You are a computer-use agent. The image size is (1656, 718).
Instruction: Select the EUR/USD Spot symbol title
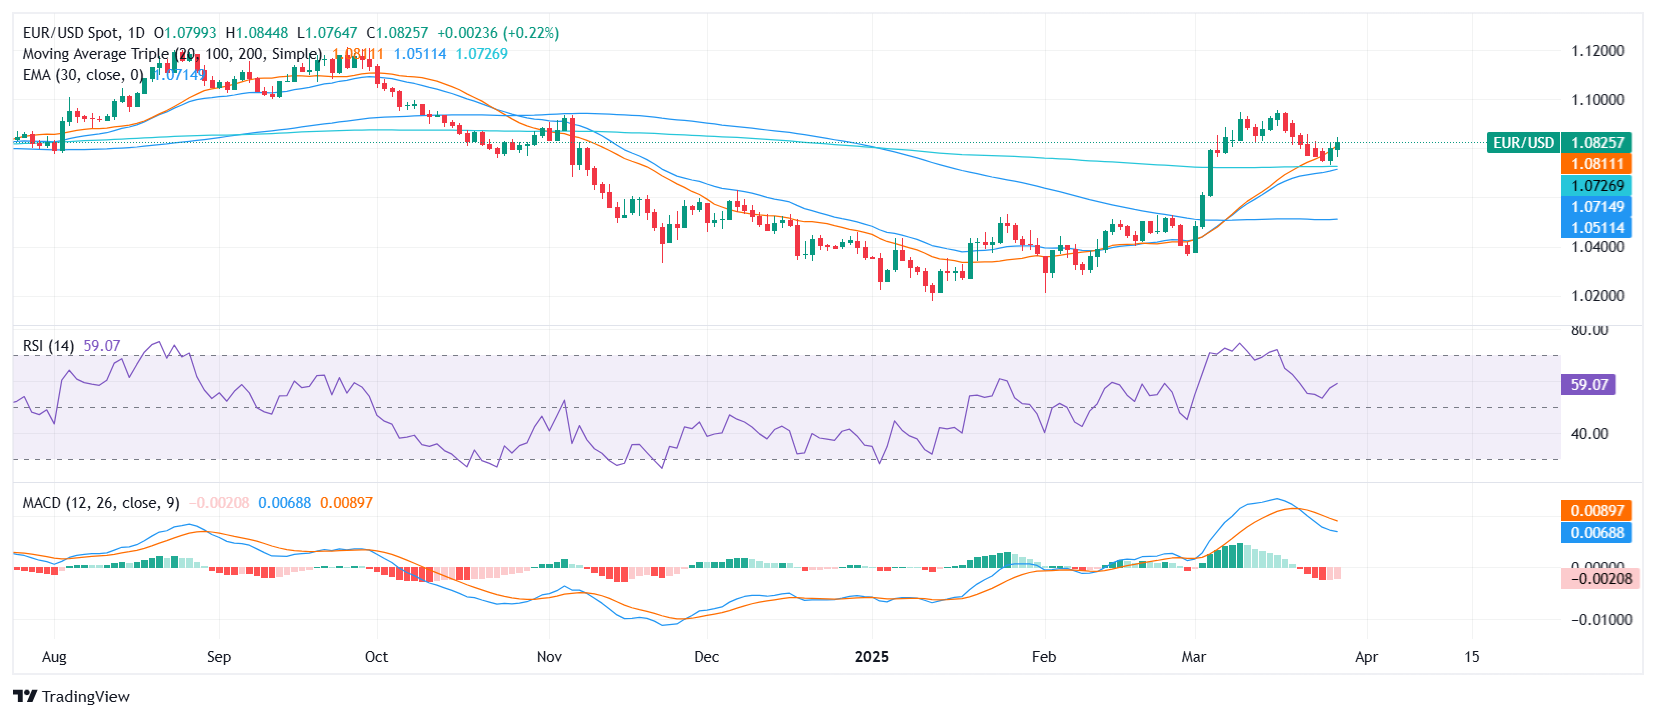pos(84,33)
